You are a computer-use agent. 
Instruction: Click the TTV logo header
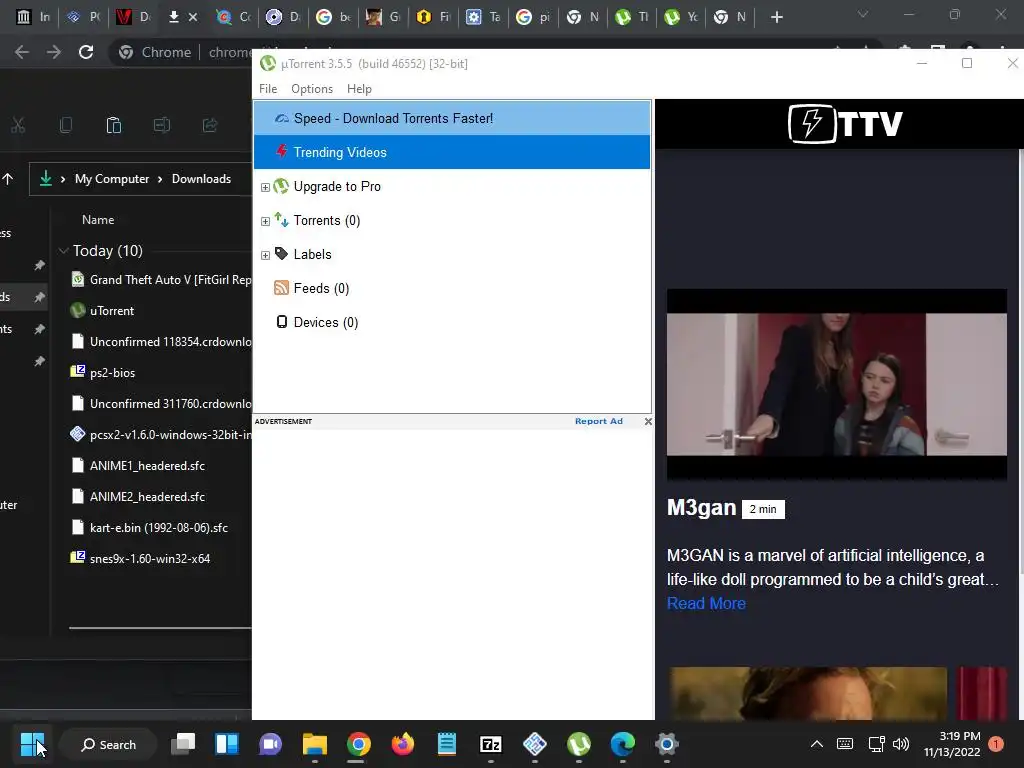[845, 123]
